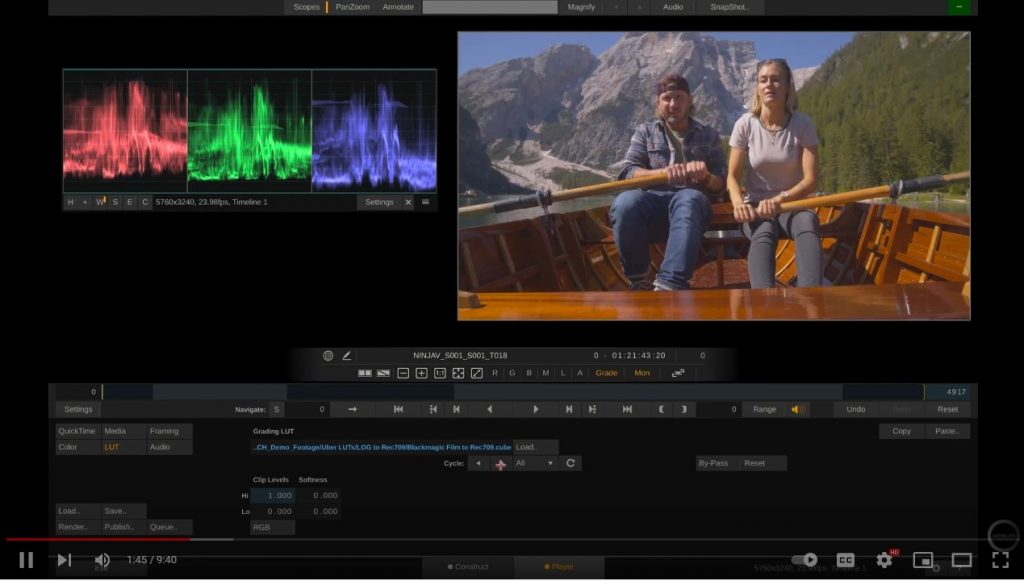Jump to the last frame of timeline
Viewport: 1024px width, 581px height.
click(627, 410)
